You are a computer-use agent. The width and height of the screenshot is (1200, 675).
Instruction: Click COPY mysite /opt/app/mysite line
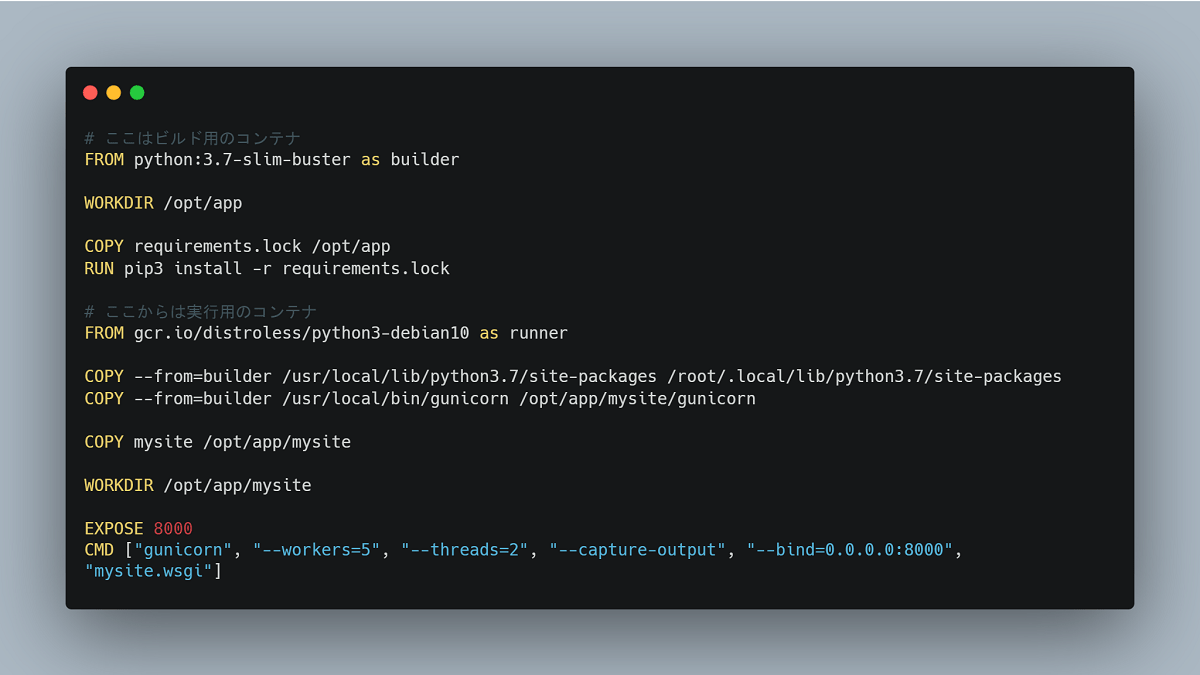point(218,442)
